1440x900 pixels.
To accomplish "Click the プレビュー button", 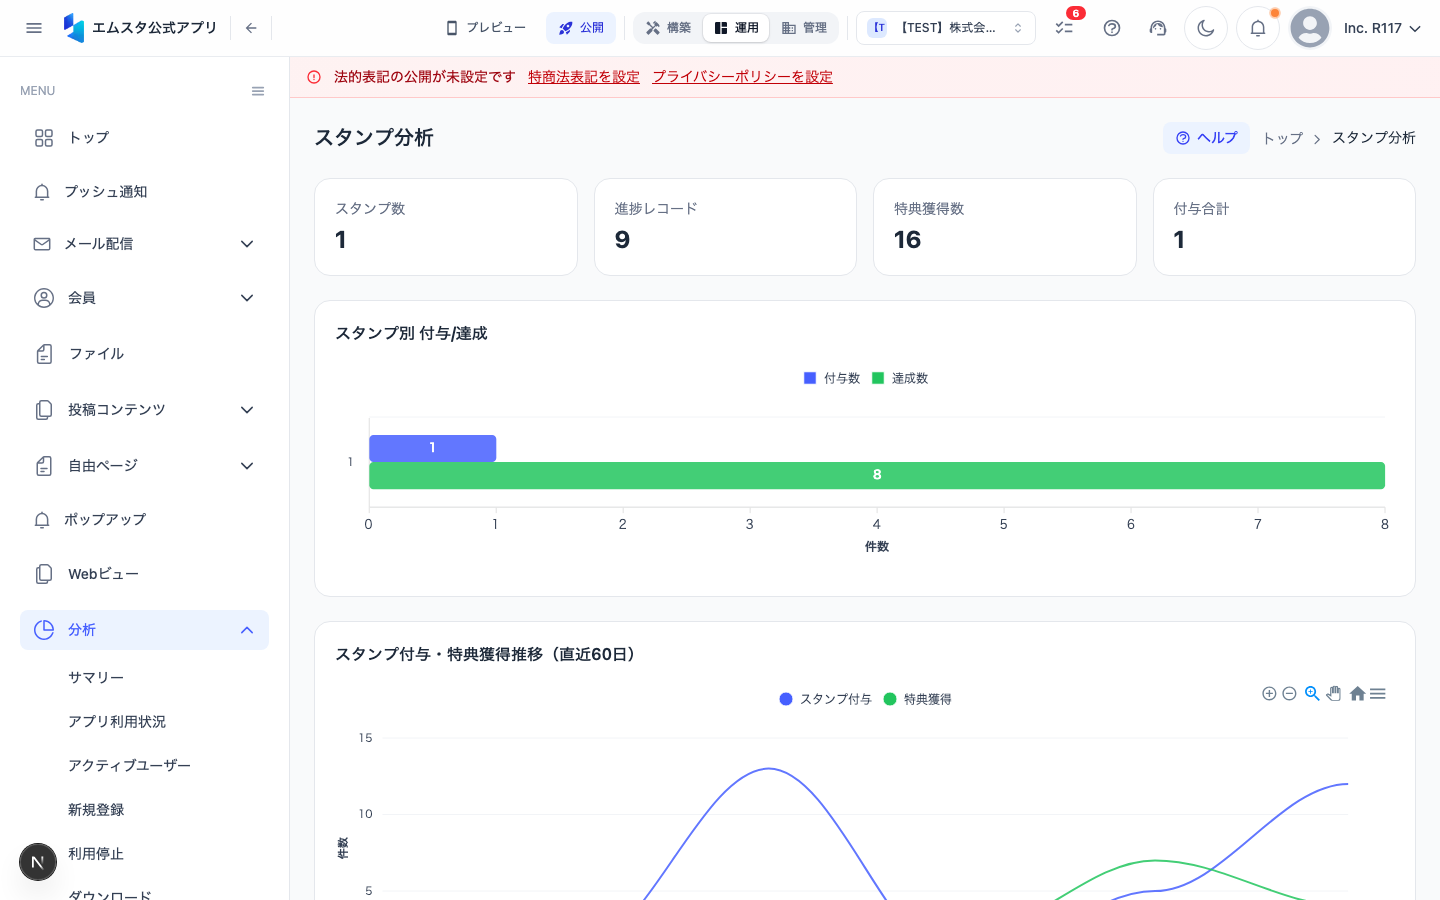I will pos(486,28).
